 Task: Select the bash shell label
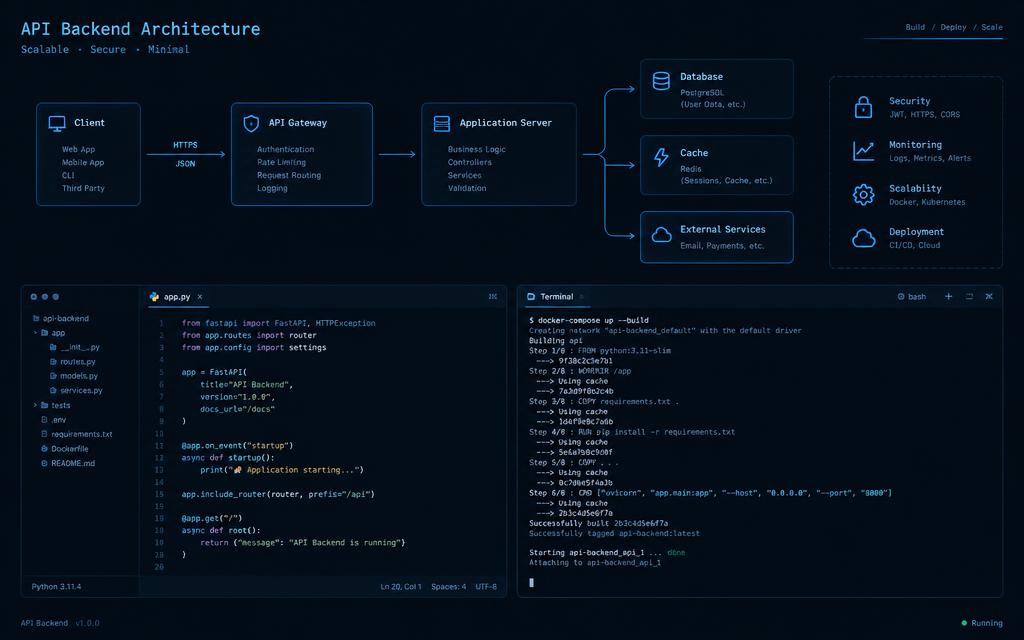point(917,296)
